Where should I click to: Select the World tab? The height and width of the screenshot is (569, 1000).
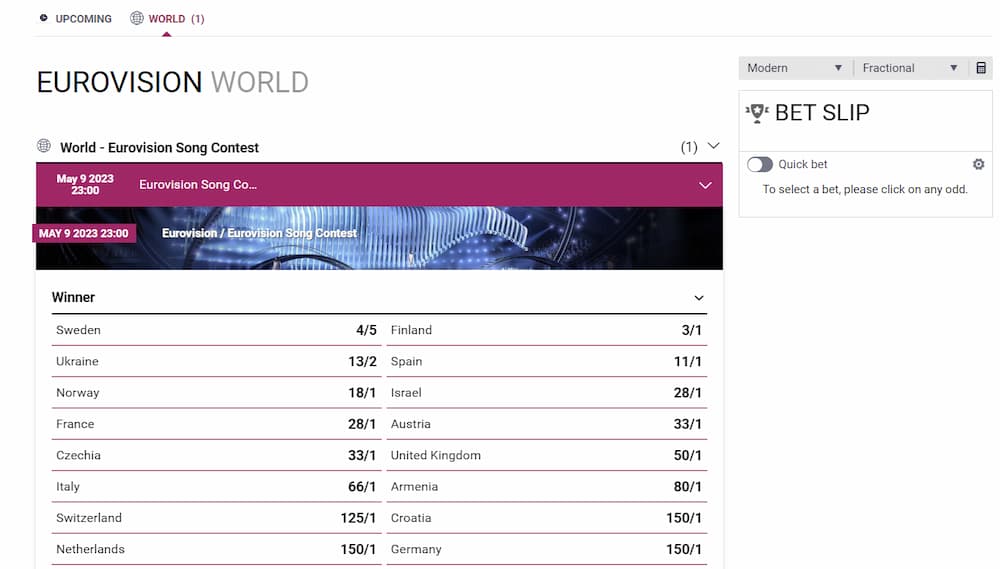(x=167, y=18)
